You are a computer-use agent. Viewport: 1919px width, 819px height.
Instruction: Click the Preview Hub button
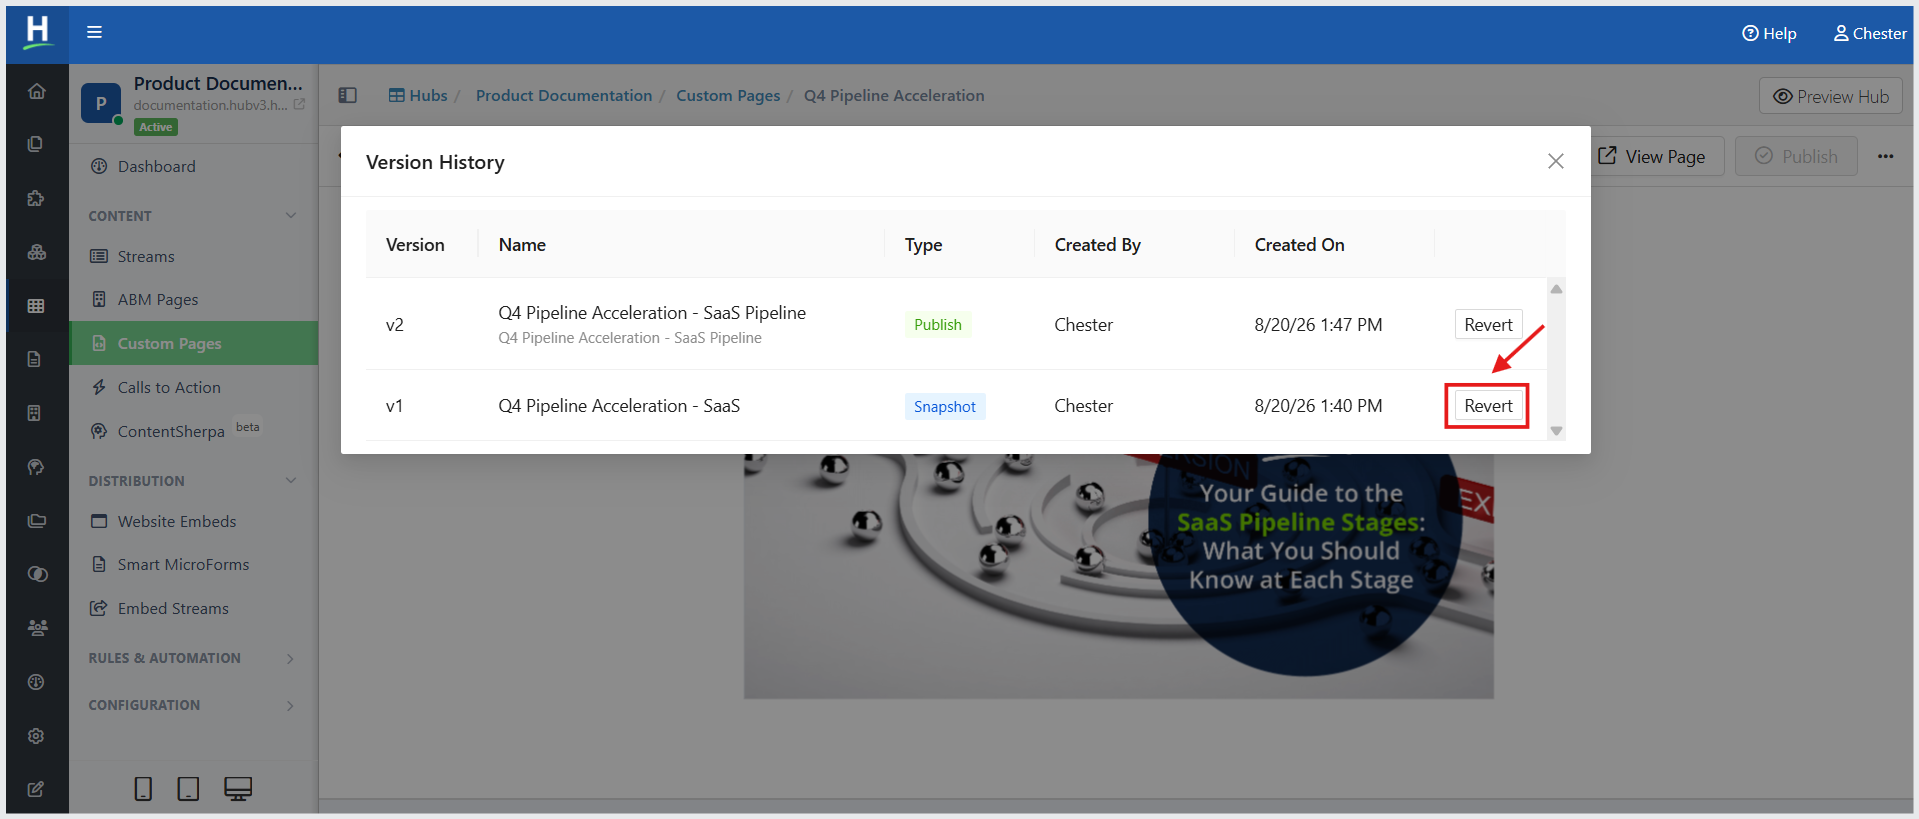pos(1831,96)
